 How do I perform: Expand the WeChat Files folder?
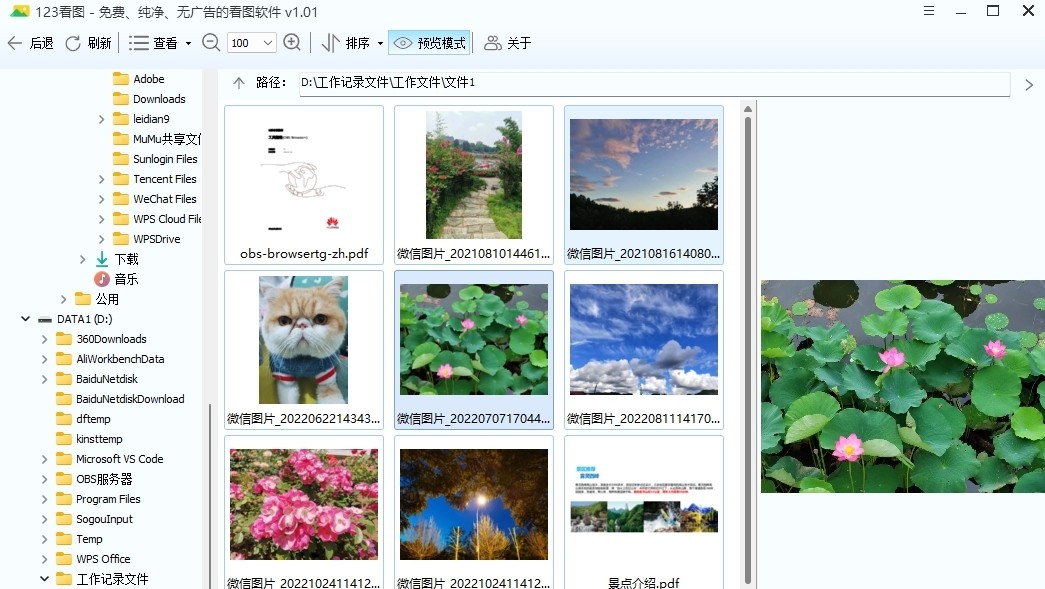tap(101, 199)
